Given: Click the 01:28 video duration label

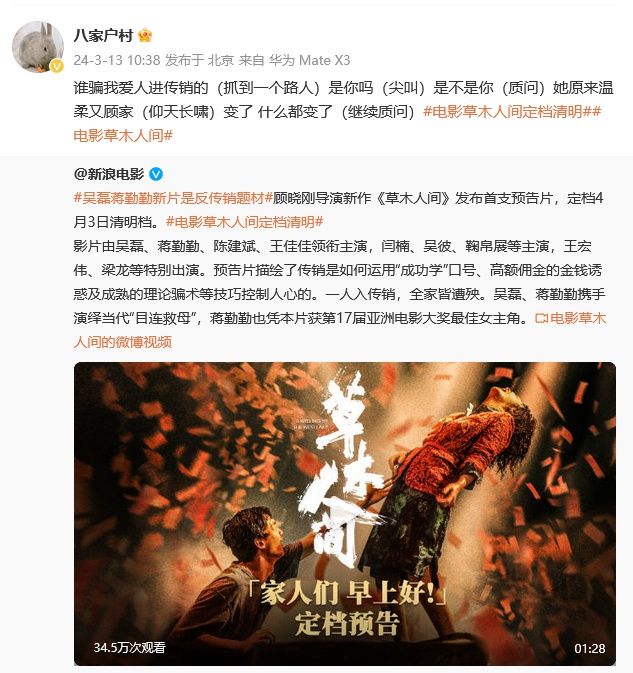Looking at the screenshot, I should click(590, 648).
